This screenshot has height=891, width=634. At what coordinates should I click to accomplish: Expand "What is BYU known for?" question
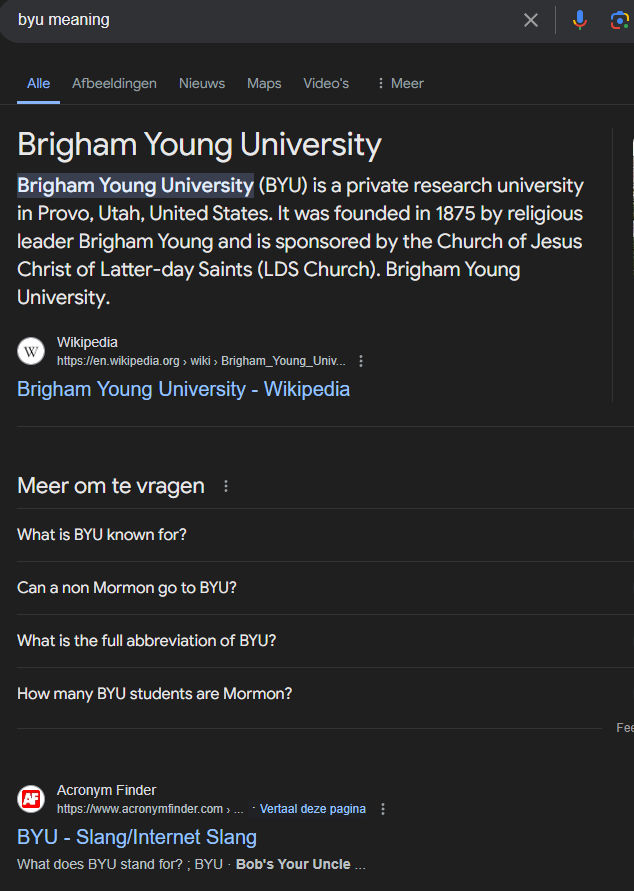[x=326, y=535]
